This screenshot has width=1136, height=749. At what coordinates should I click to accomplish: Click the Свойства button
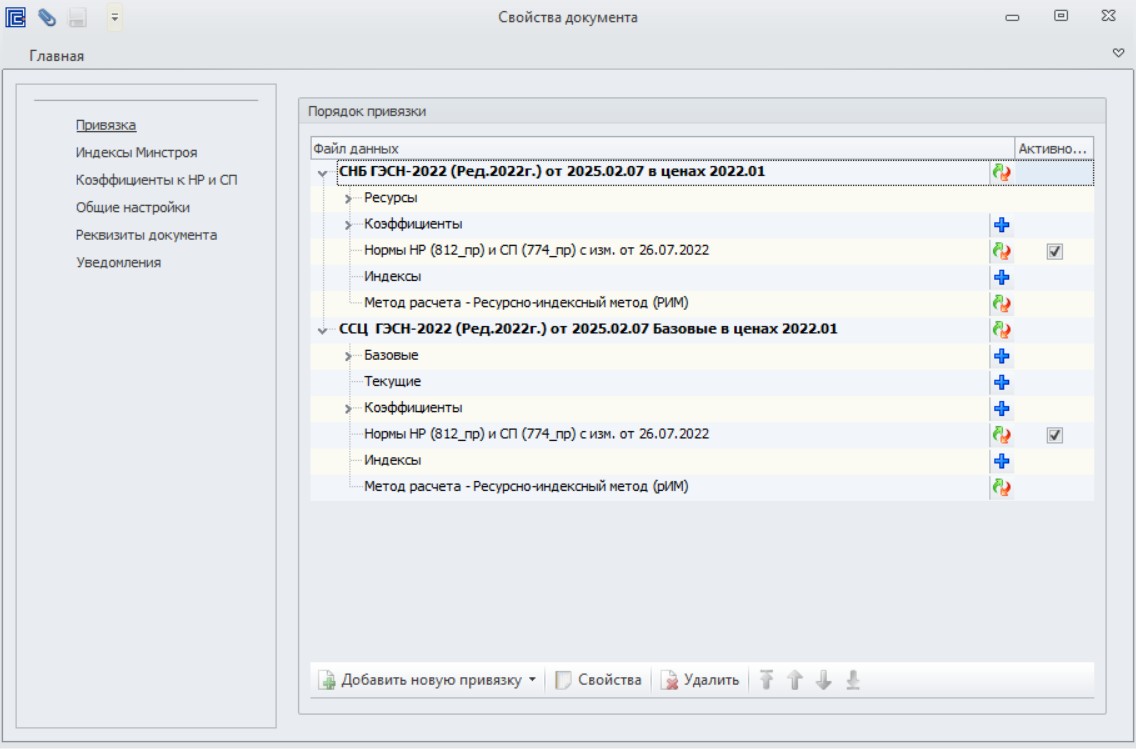click(x=598, y=679)
